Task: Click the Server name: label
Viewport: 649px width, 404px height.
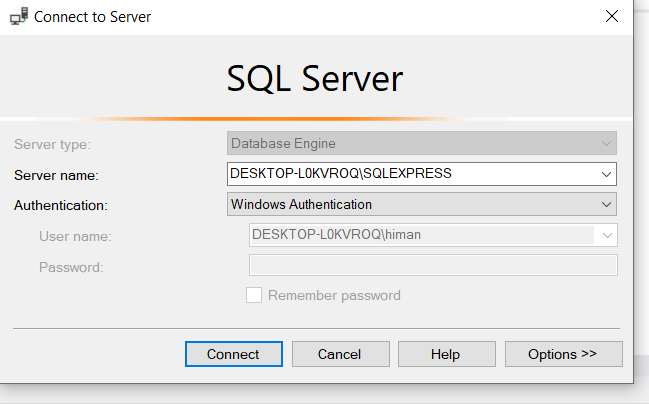Action: (x=56, y=175)
